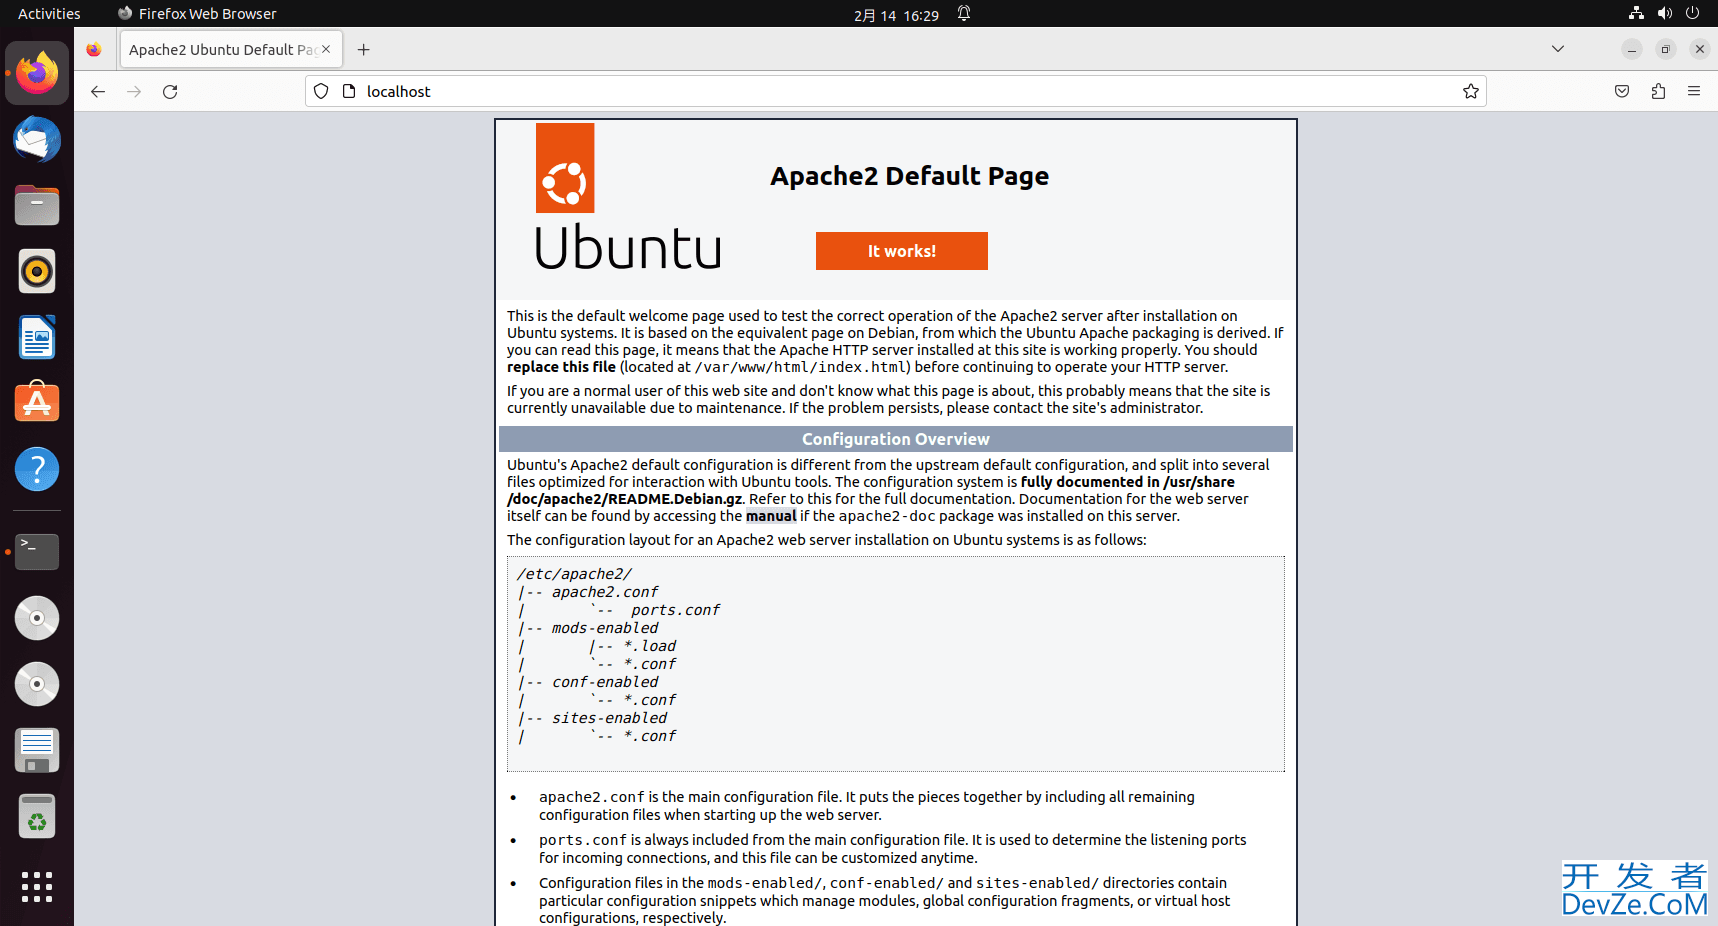Click the bold replace this file text
The height and width of the screenshot is (926, 1718).
click(x=561, y=367)
